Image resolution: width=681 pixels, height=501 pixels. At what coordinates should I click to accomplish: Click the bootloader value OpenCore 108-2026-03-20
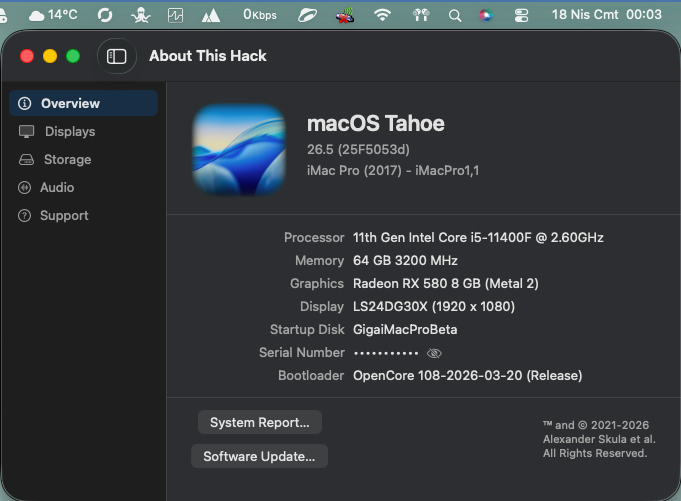[x=467, y=376]
